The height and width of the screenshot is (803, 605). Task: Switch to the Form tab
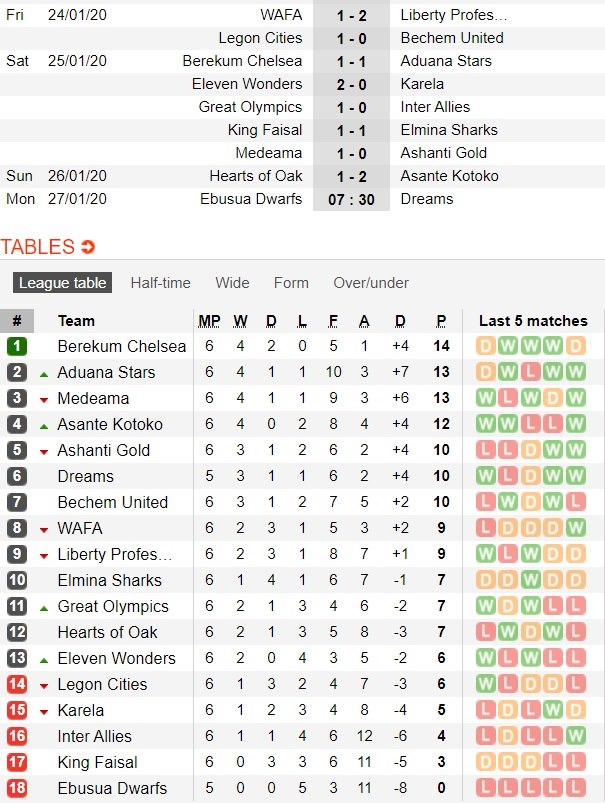coord(291,283)
